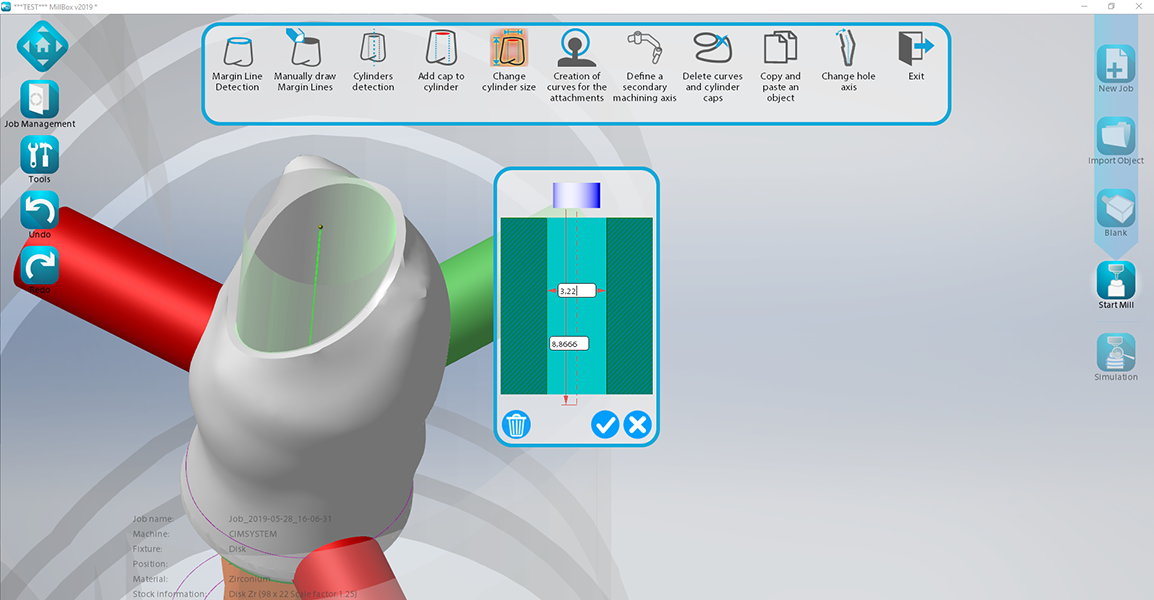
Task: Open Creation of curves for the attachments
Action: [576, 66]
